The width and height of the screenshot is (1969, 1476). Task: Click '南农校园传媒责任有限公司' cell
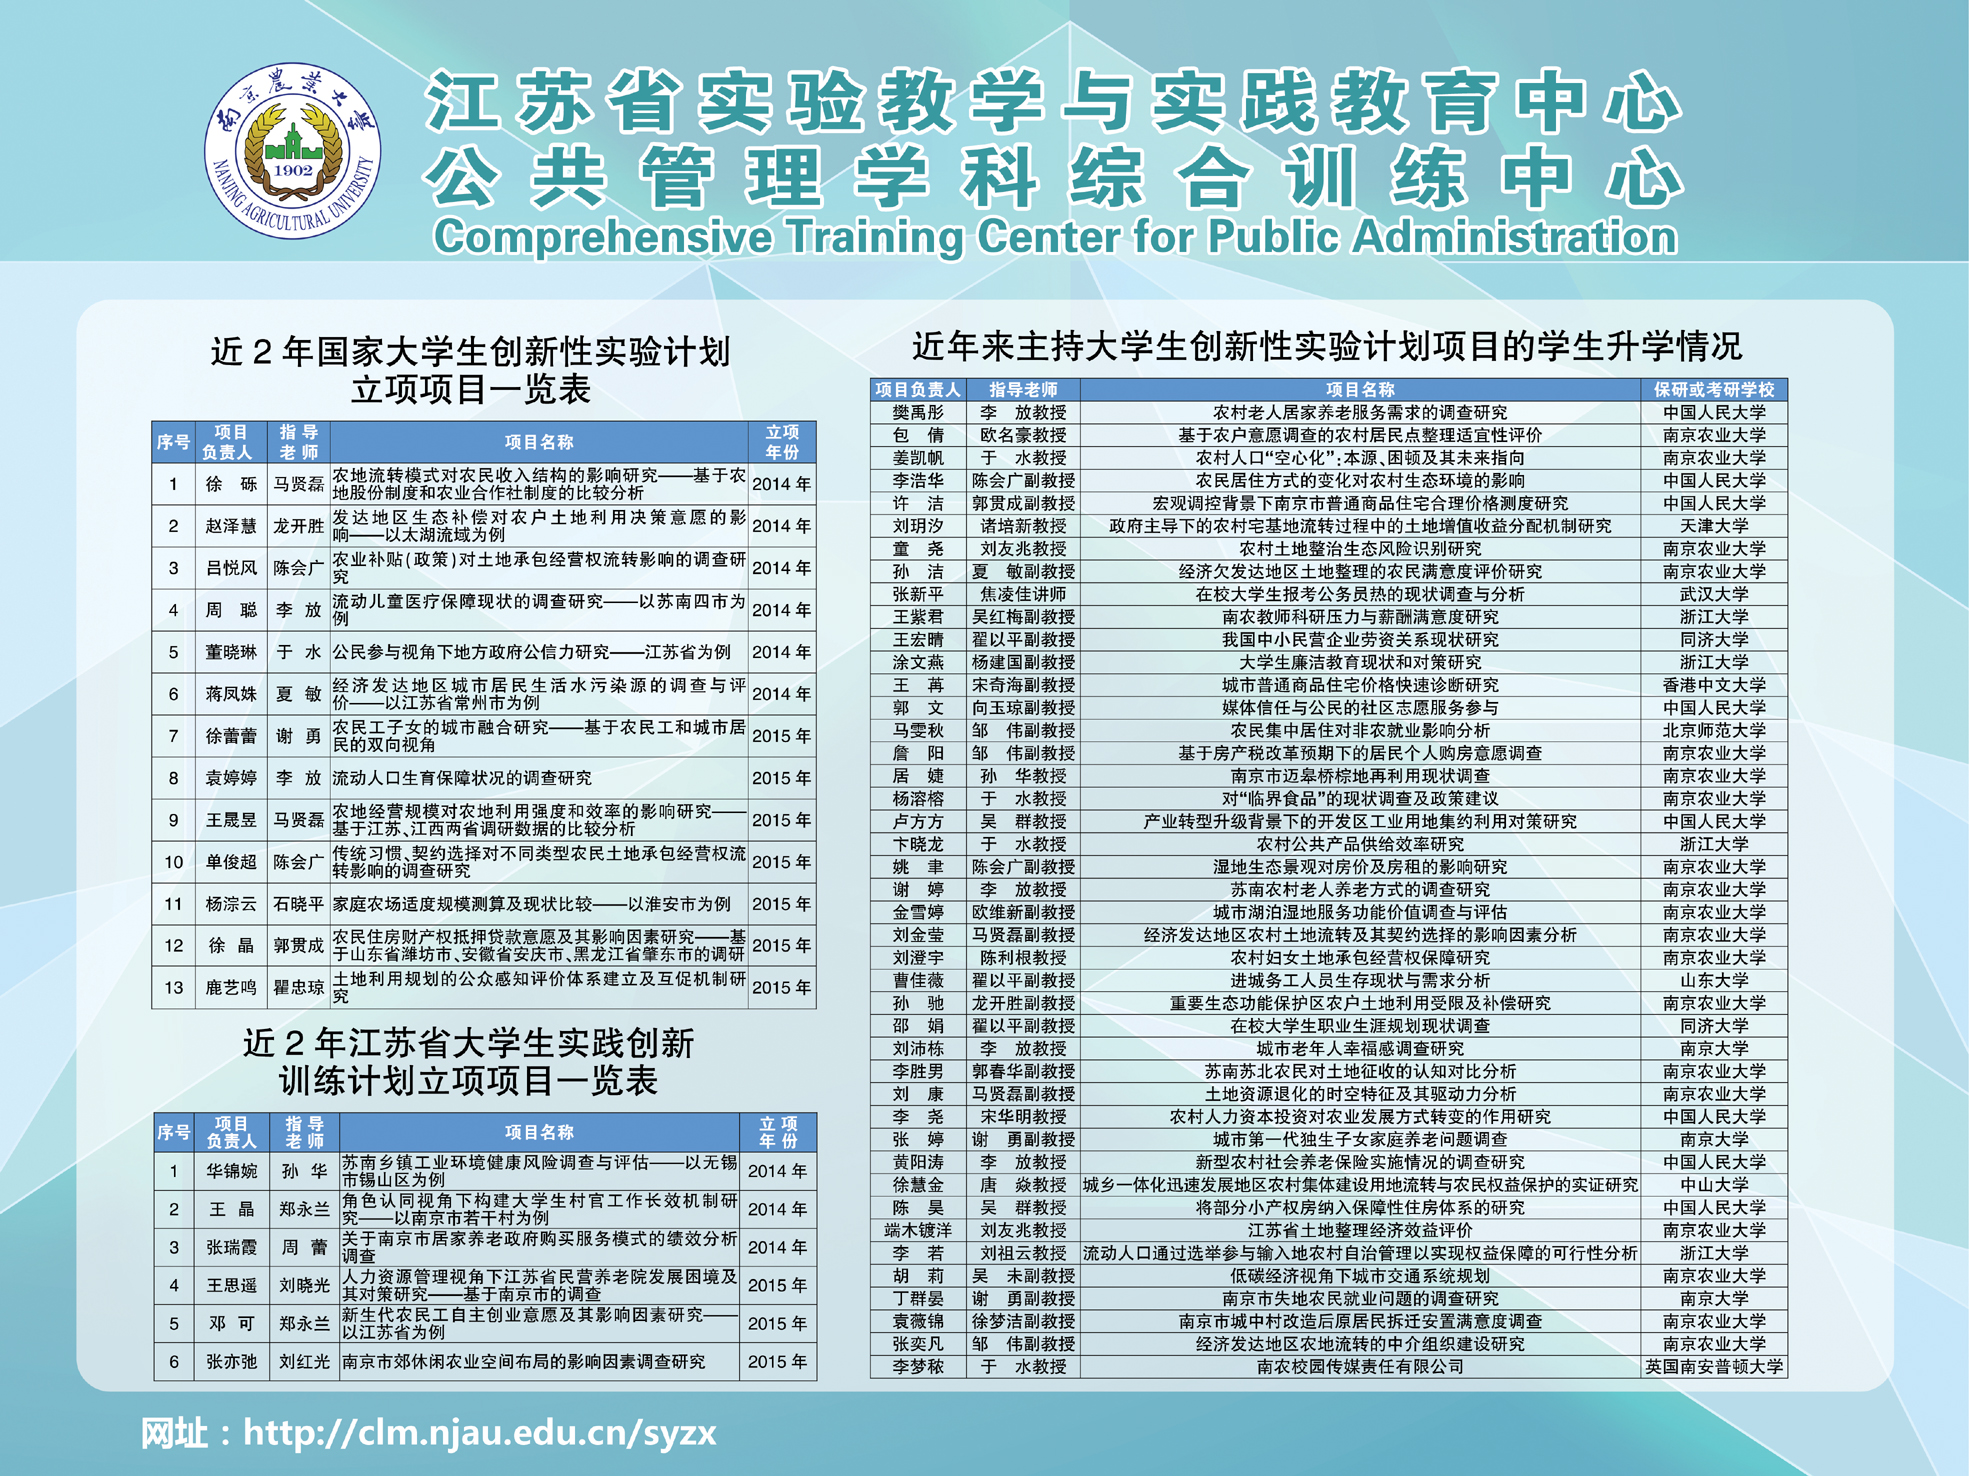[x=1360, y=1367]
